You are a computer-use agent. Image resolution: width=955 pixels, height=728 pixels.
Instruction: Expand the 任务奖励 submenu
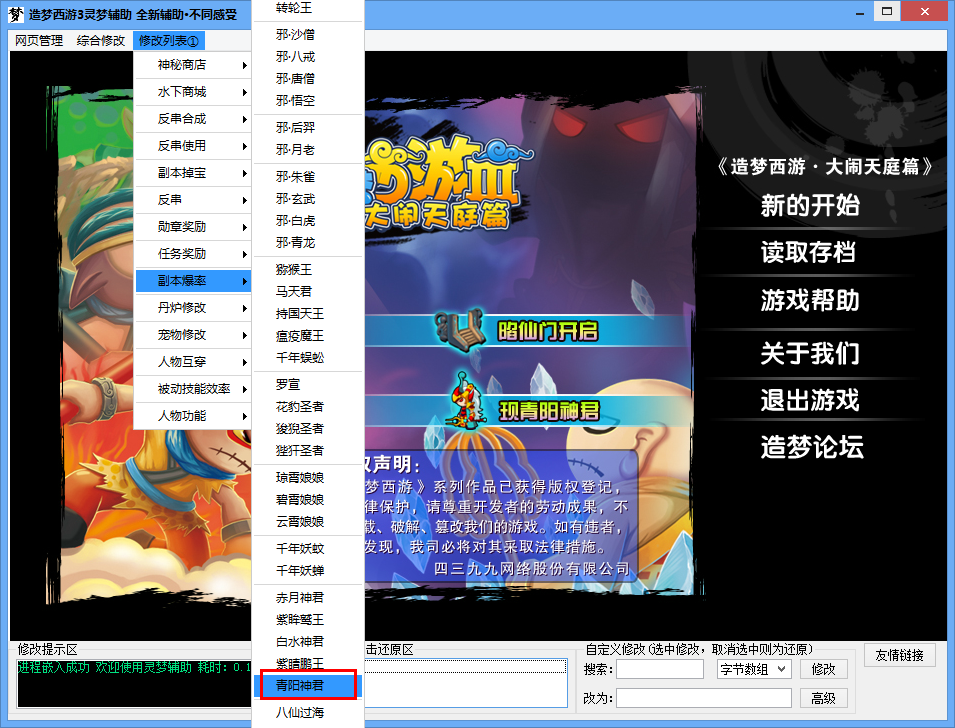[x=193, y=253]
